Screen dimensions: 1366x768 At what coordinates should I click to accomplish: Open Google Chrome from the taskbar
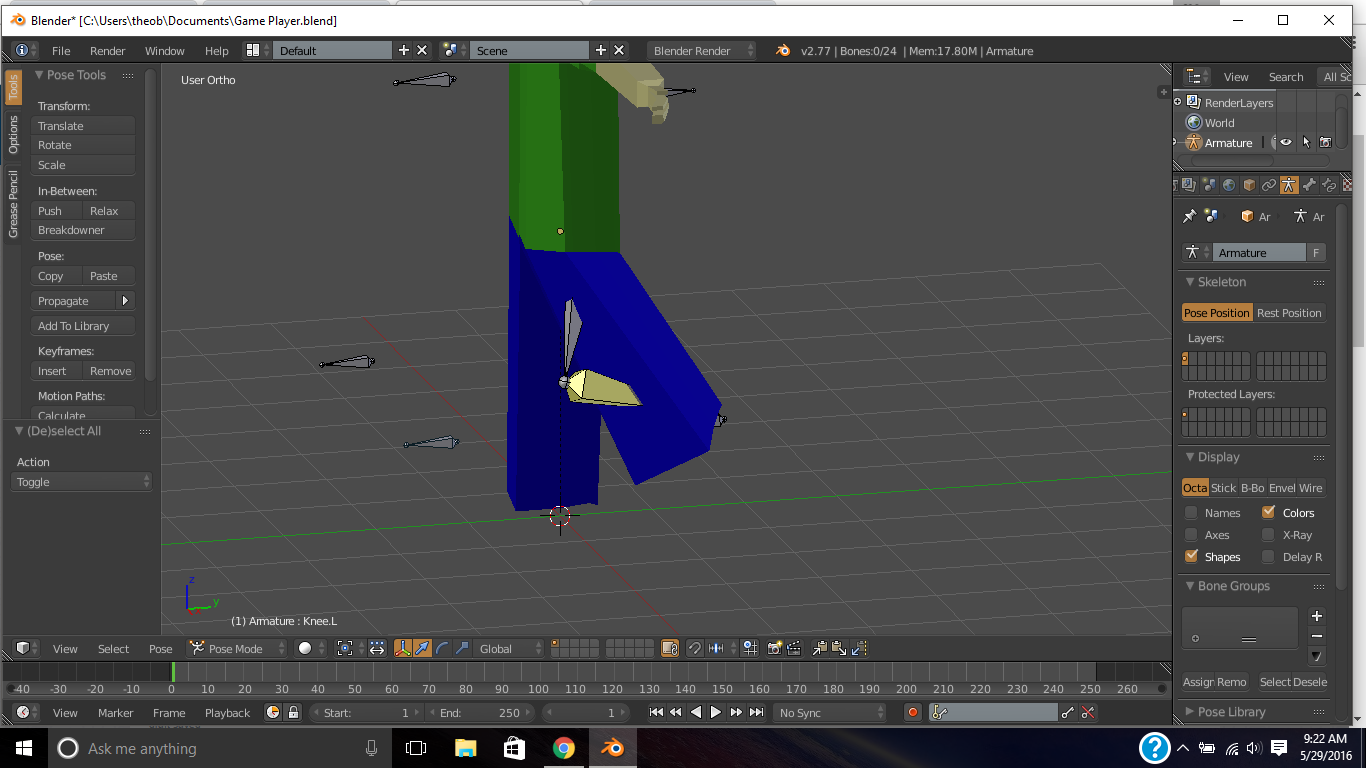[x=563, y=748]
